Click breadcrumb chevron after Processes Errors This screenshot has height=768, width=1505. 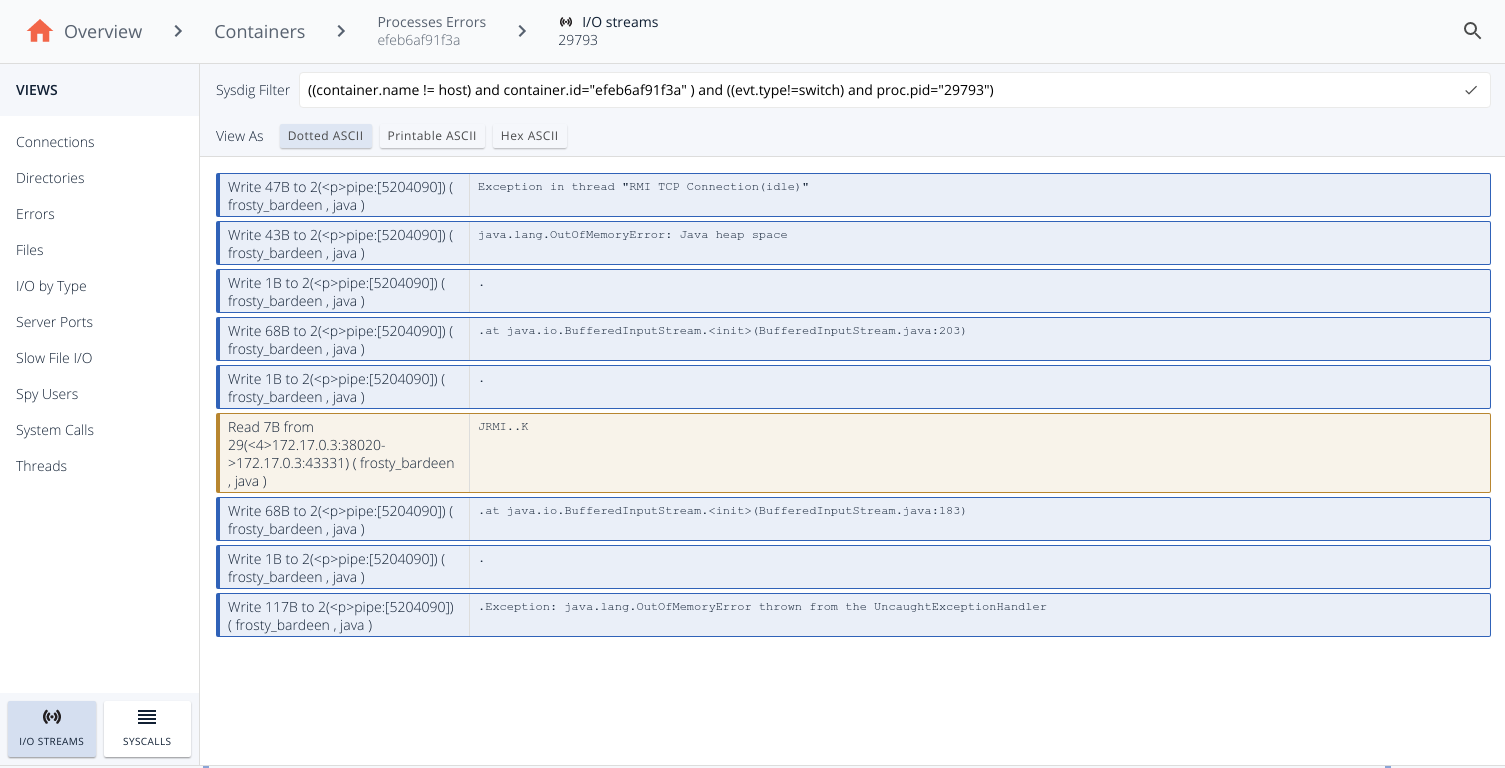point(522,31)
